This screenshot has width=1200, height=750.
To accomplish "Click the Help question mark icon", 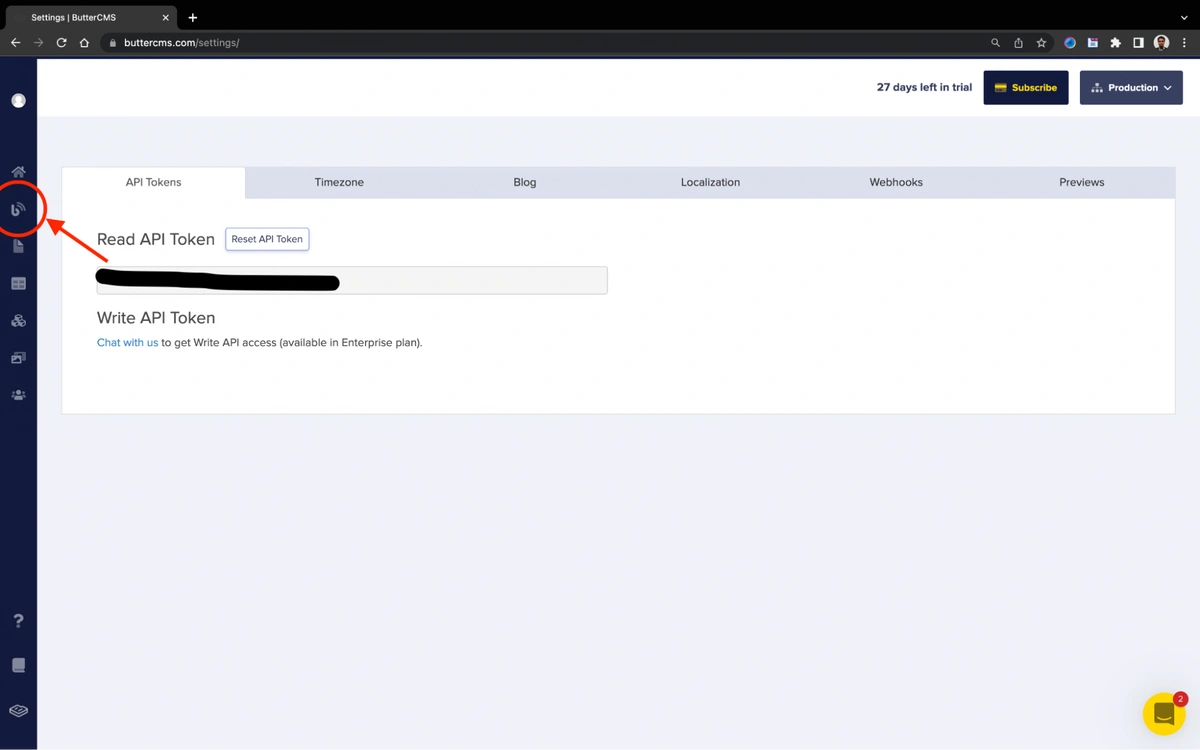I will point(18,621).
